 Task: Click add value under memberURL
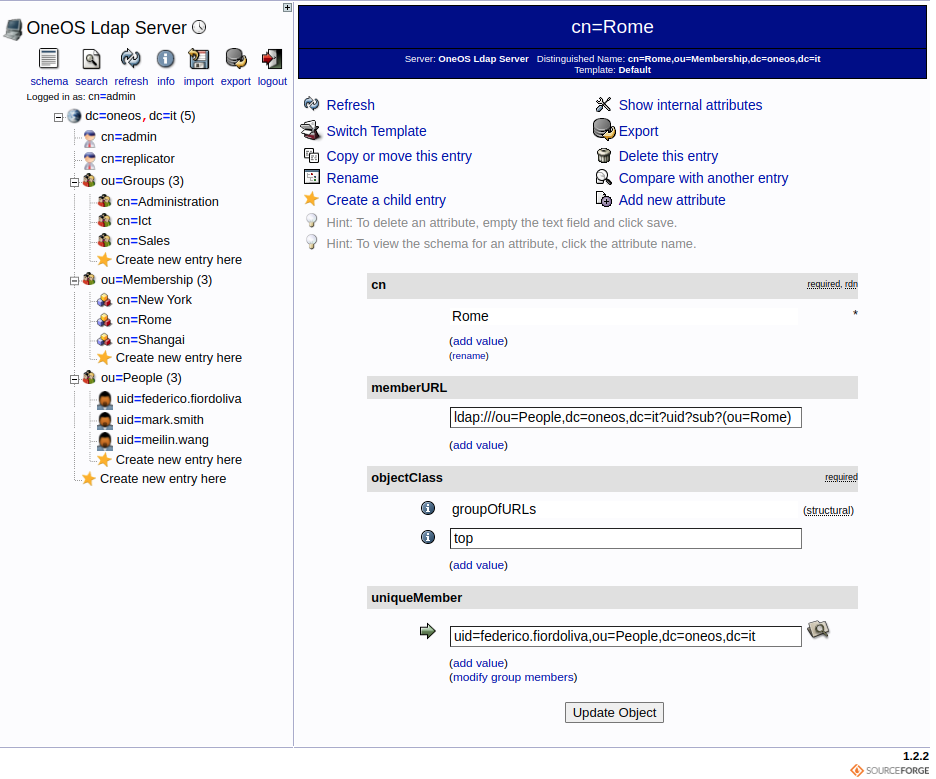click(x=478, y=445)
